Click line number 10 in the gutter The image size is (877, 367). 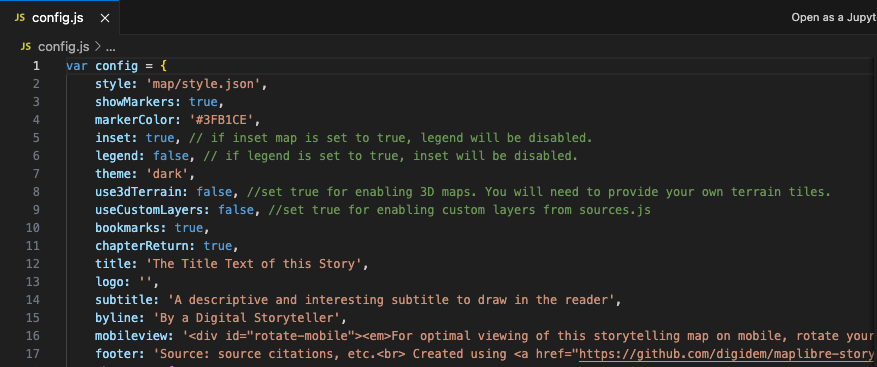(33, 228)
